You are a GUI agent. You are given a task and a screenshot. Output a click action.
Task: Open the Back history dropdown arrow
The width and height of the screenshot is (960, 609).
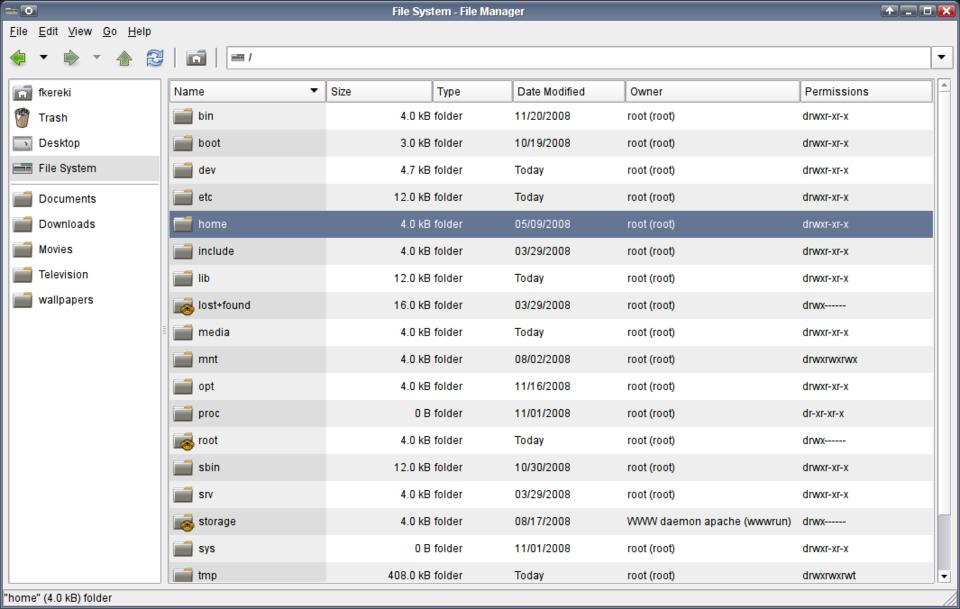(43, 58)
